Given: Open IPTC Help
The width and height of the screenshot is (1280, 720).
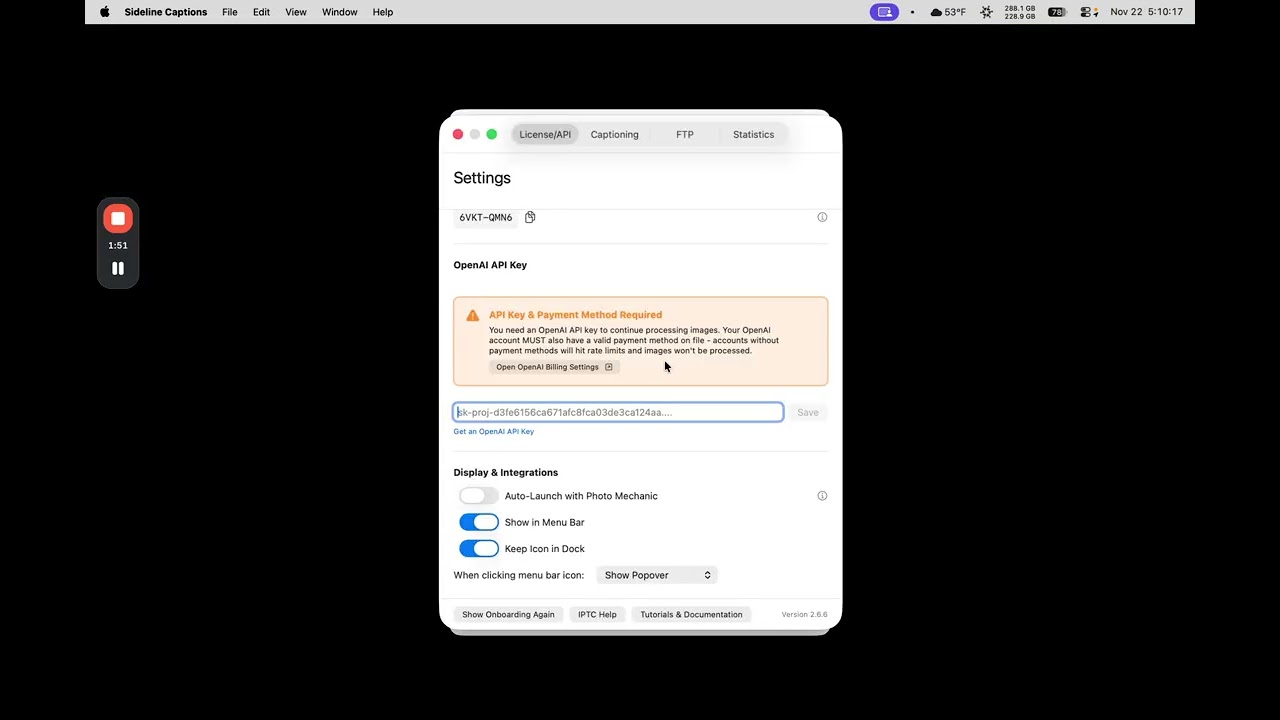Looking at the screenshot, I should [597, 614].
